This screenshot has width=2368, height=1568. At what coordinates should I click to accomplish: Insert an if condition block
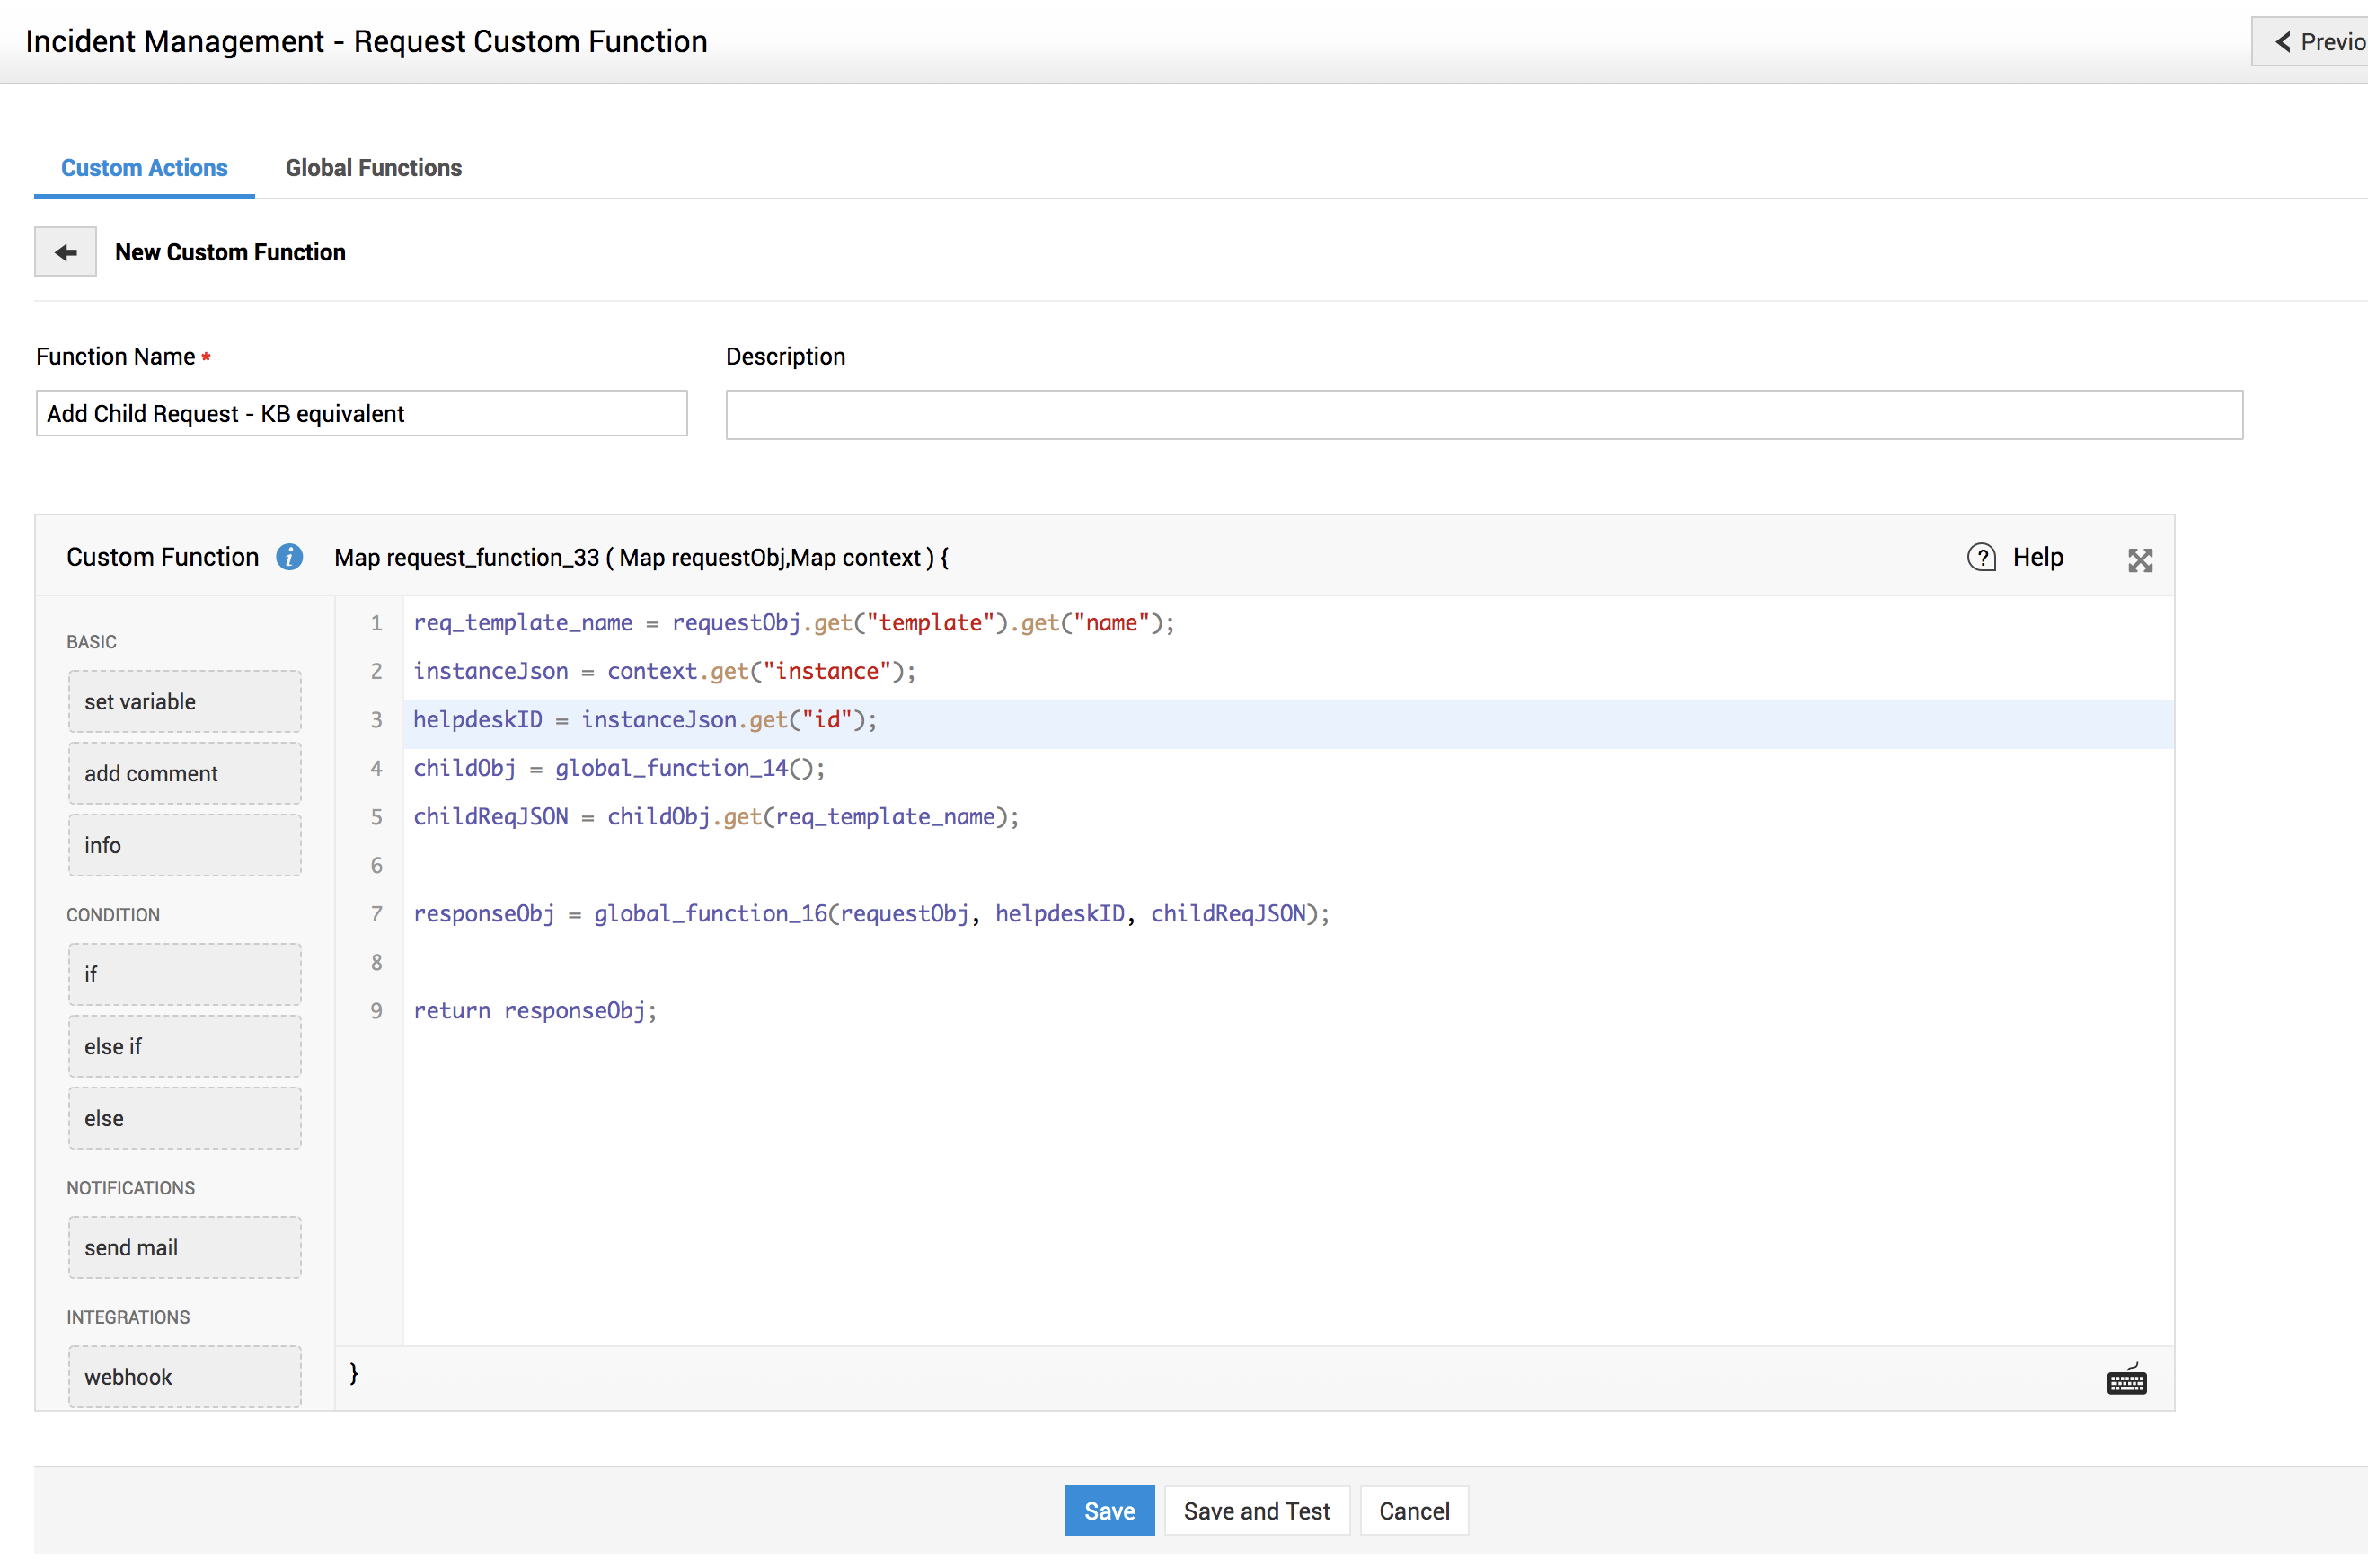click(x=184, y=973)
